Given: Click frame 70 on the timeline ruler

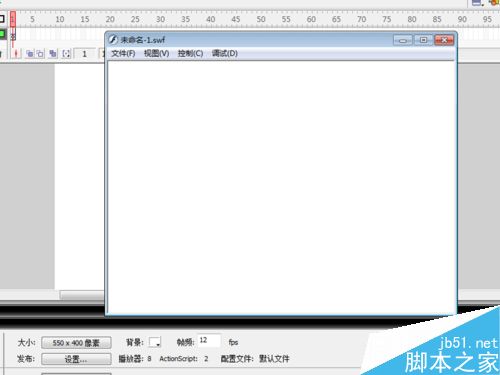Looking at the screenshot, I should tap(361, 19).
